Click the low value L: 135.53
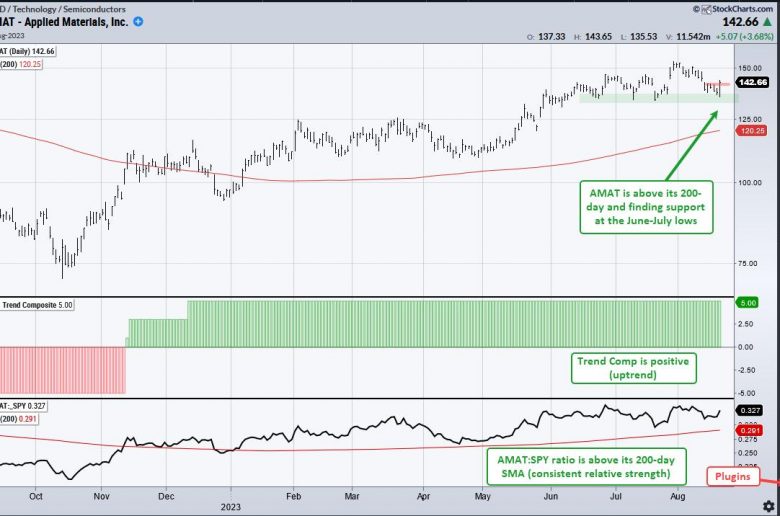 pos(639,37)
